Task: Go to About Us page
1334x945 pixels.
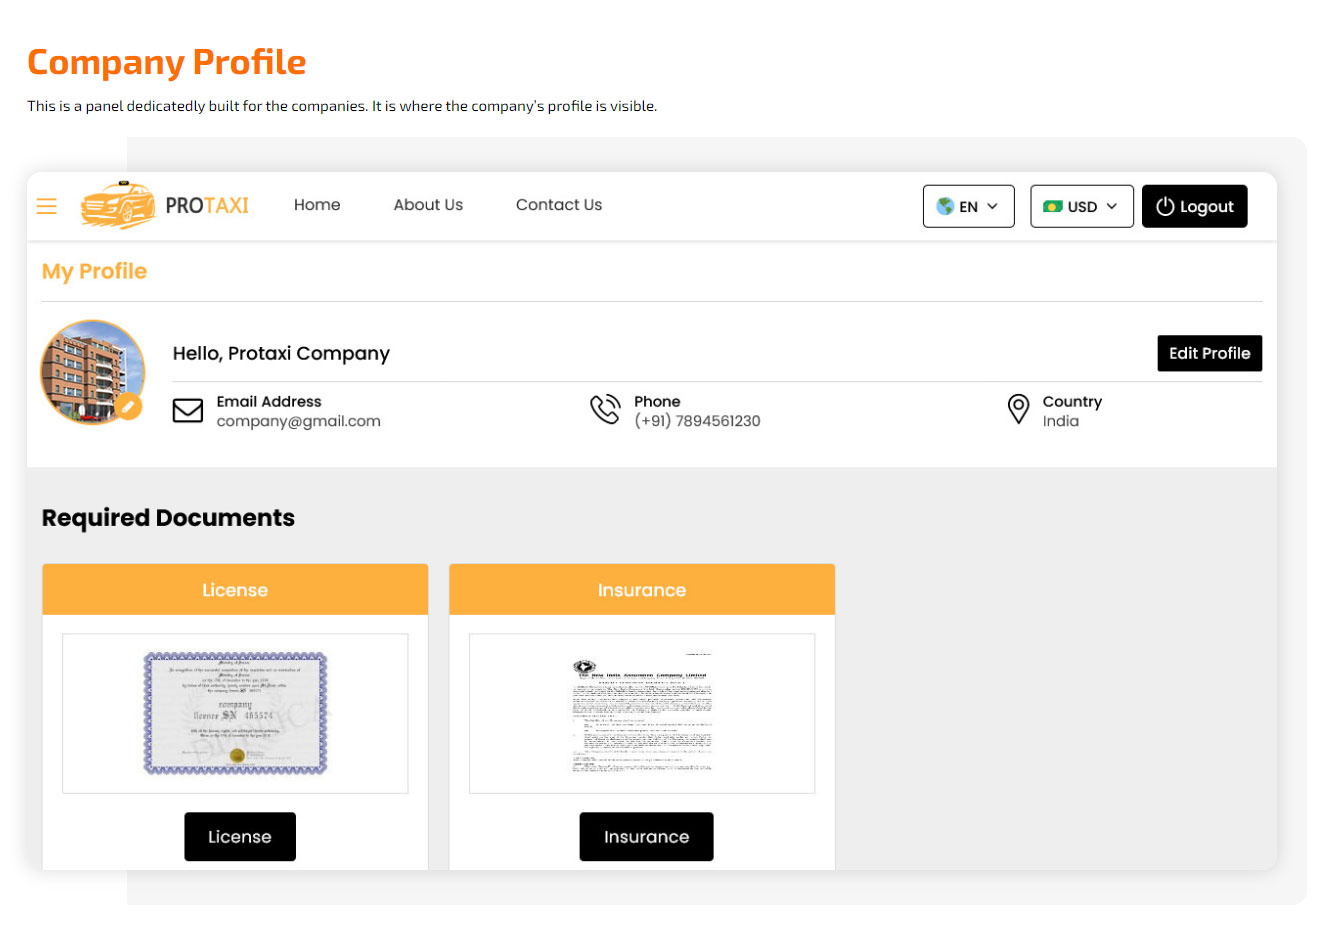Action: tap(428, 205)
